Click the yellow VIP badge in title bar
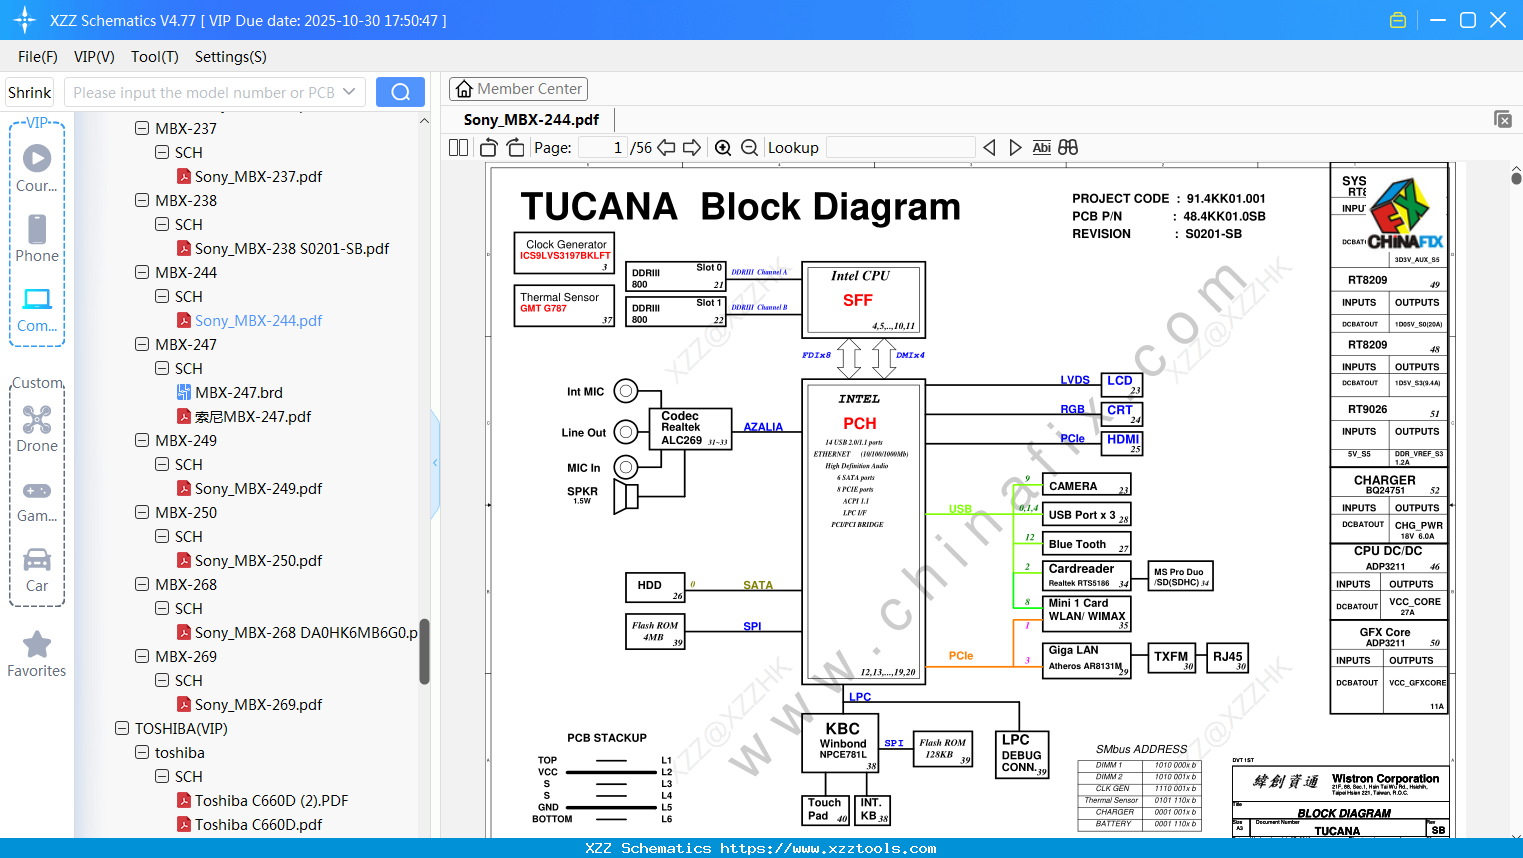1523x858 pixels. point(1398,20)
